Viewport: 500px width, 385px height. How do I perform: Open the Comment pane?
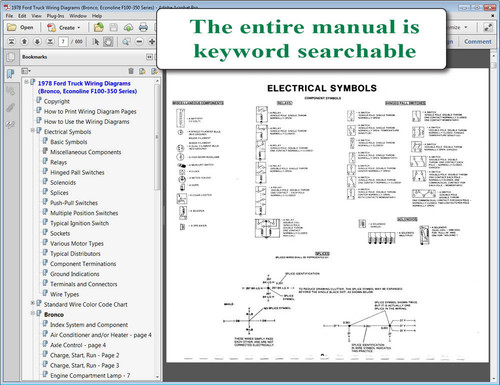tap(477, 42)
